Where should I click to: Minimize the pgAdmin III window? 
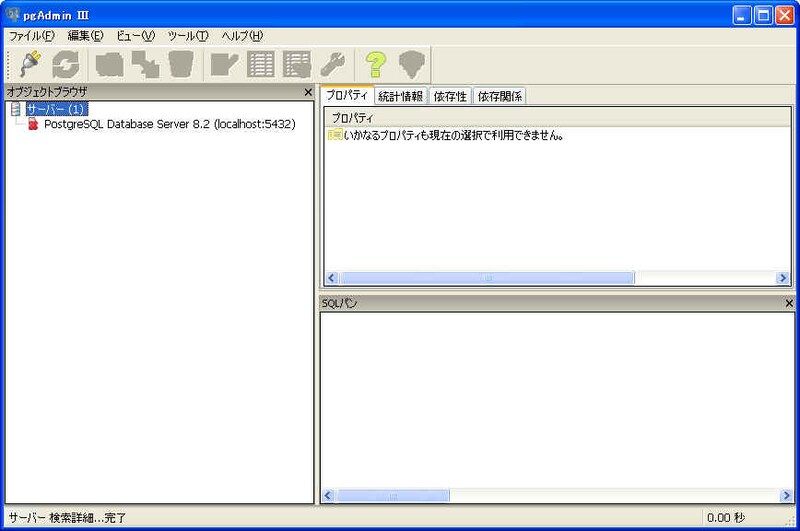click(741, 15)
